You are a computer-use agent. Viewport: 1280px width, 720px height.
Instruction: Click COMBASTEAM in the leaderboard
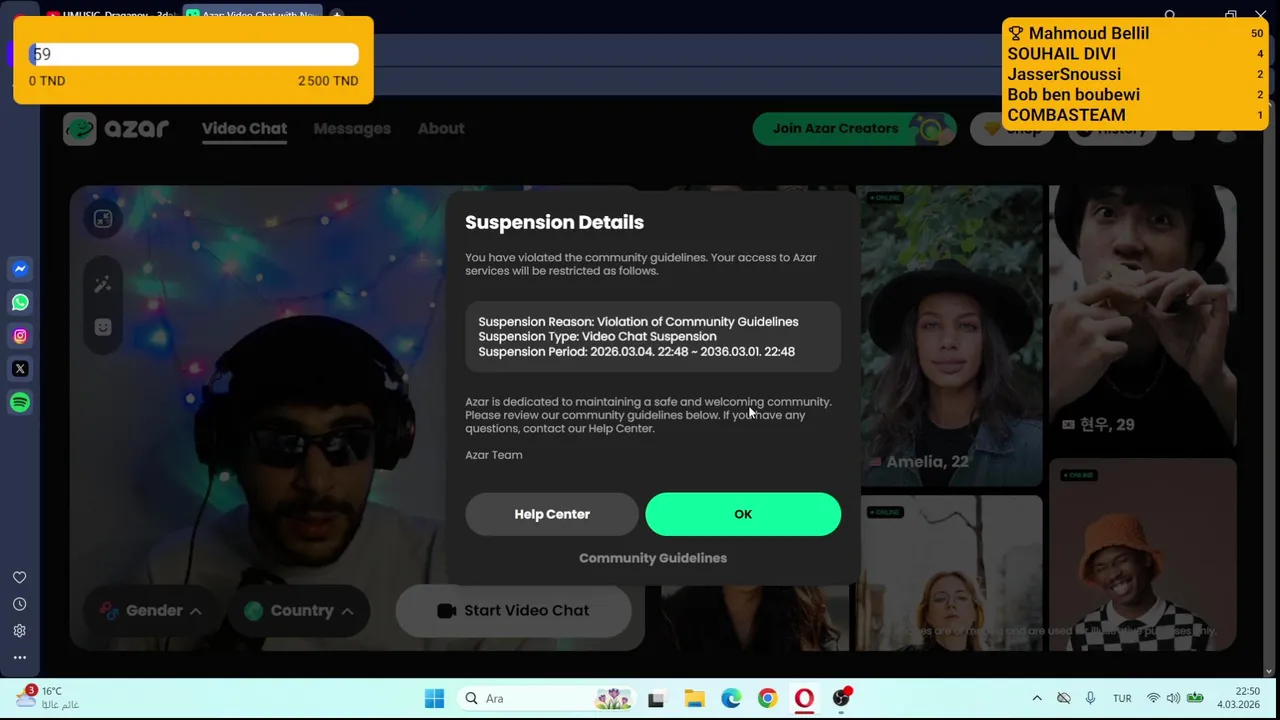coord(1066,115)
